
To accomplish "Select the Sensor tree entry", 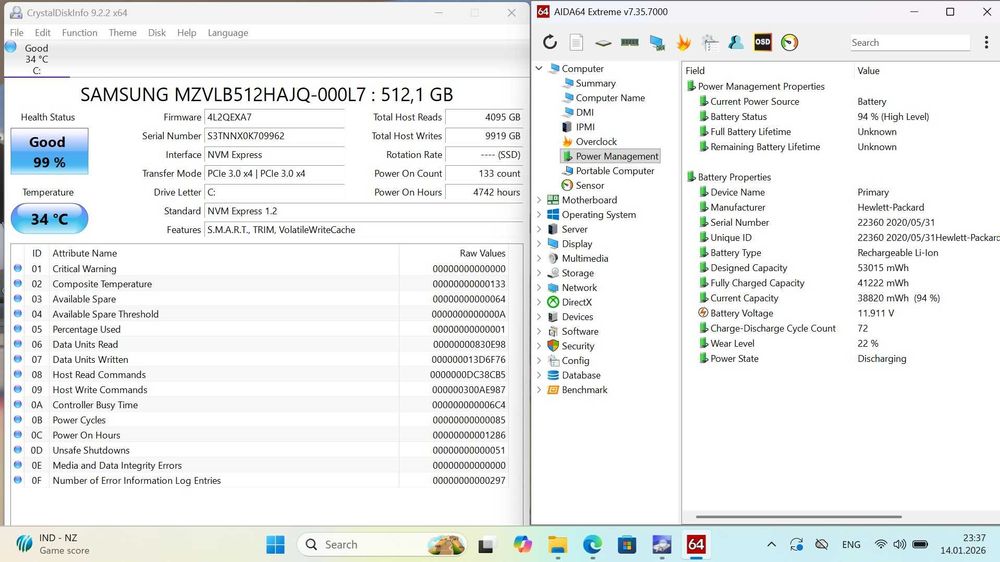I will (589, 186).
